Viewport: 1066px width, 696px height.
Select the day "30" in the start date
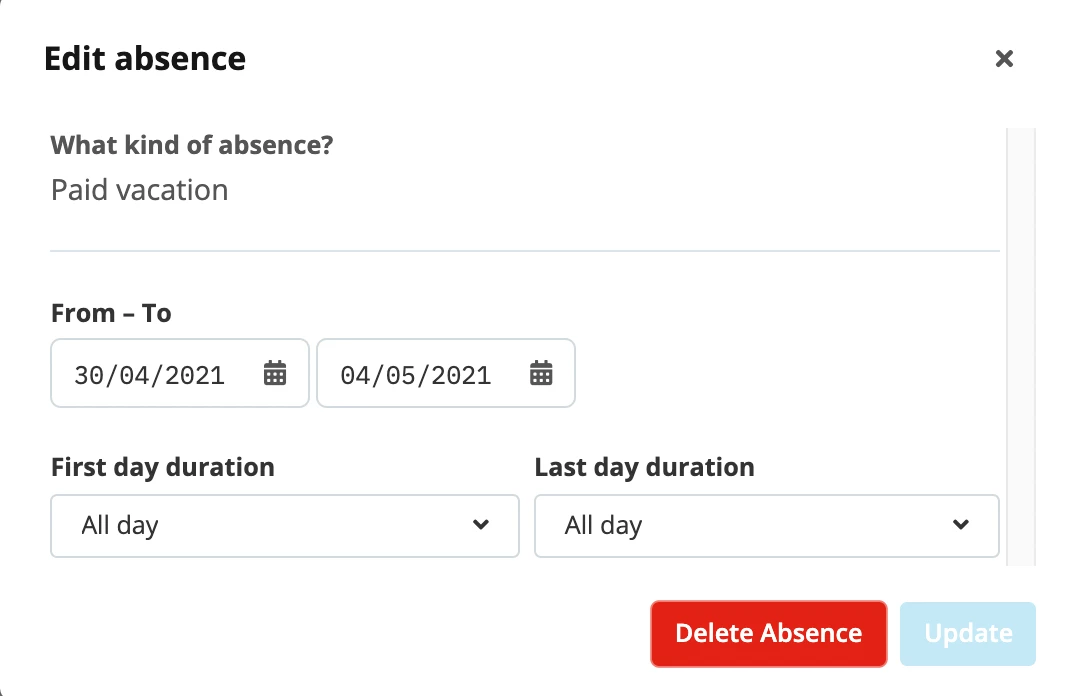pos(88,376)
